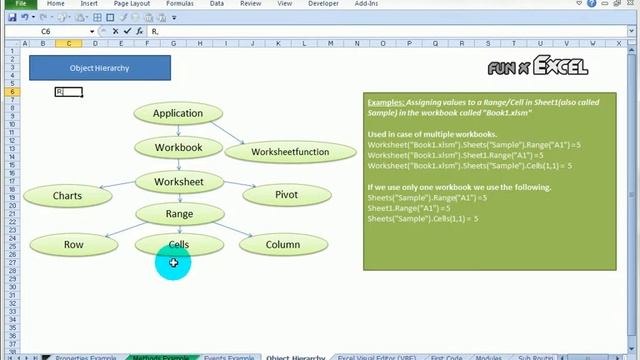The image size is (640, 360).
Task: Select the First Code sheet tab
Action: tap(447, 357)
